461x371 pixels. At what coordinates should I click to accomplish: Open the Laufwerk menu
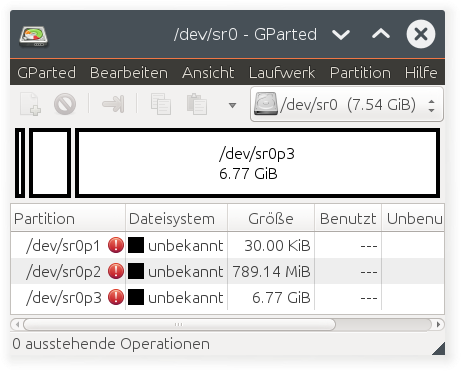(282, 73)
